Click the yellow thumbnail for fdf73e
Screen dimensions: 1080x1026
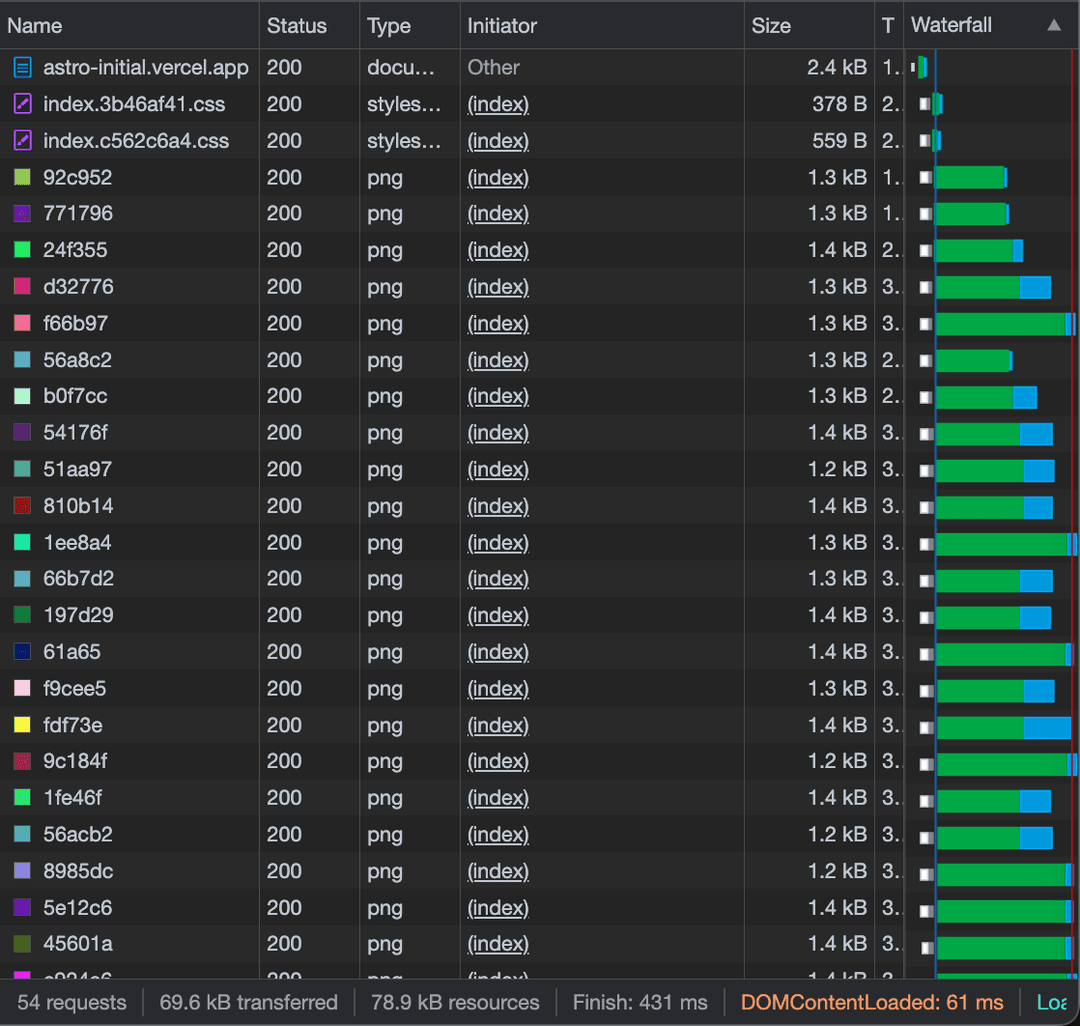point(22,725)
